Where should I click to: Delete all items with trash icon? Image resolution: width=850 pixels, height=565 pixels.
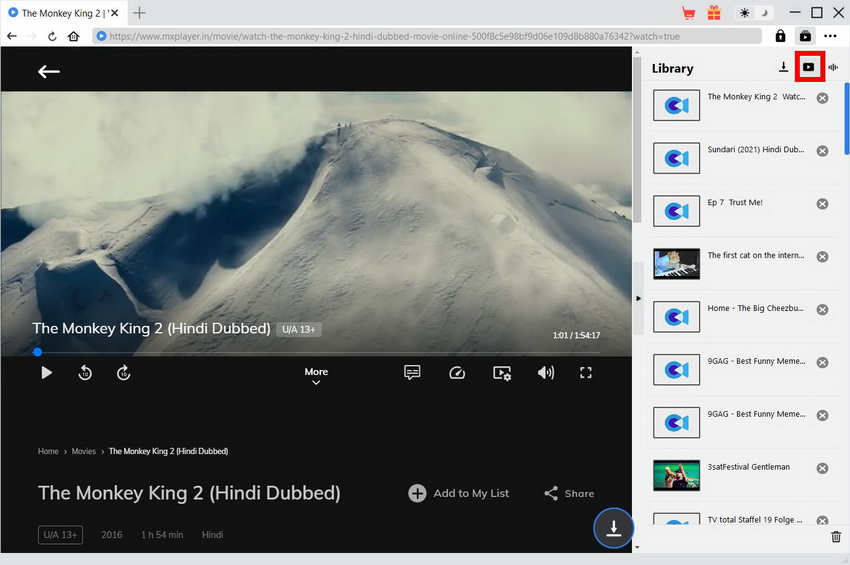coord(836,536)
